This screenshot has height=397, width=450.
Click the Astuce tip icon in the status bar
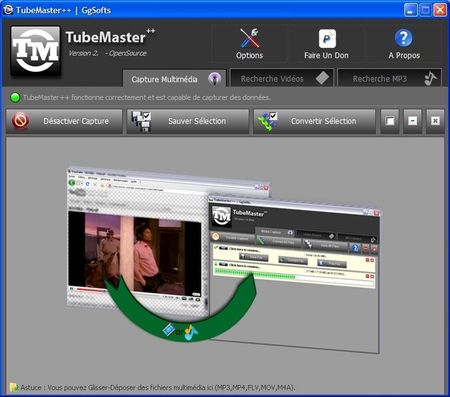(x=14, y=387)
